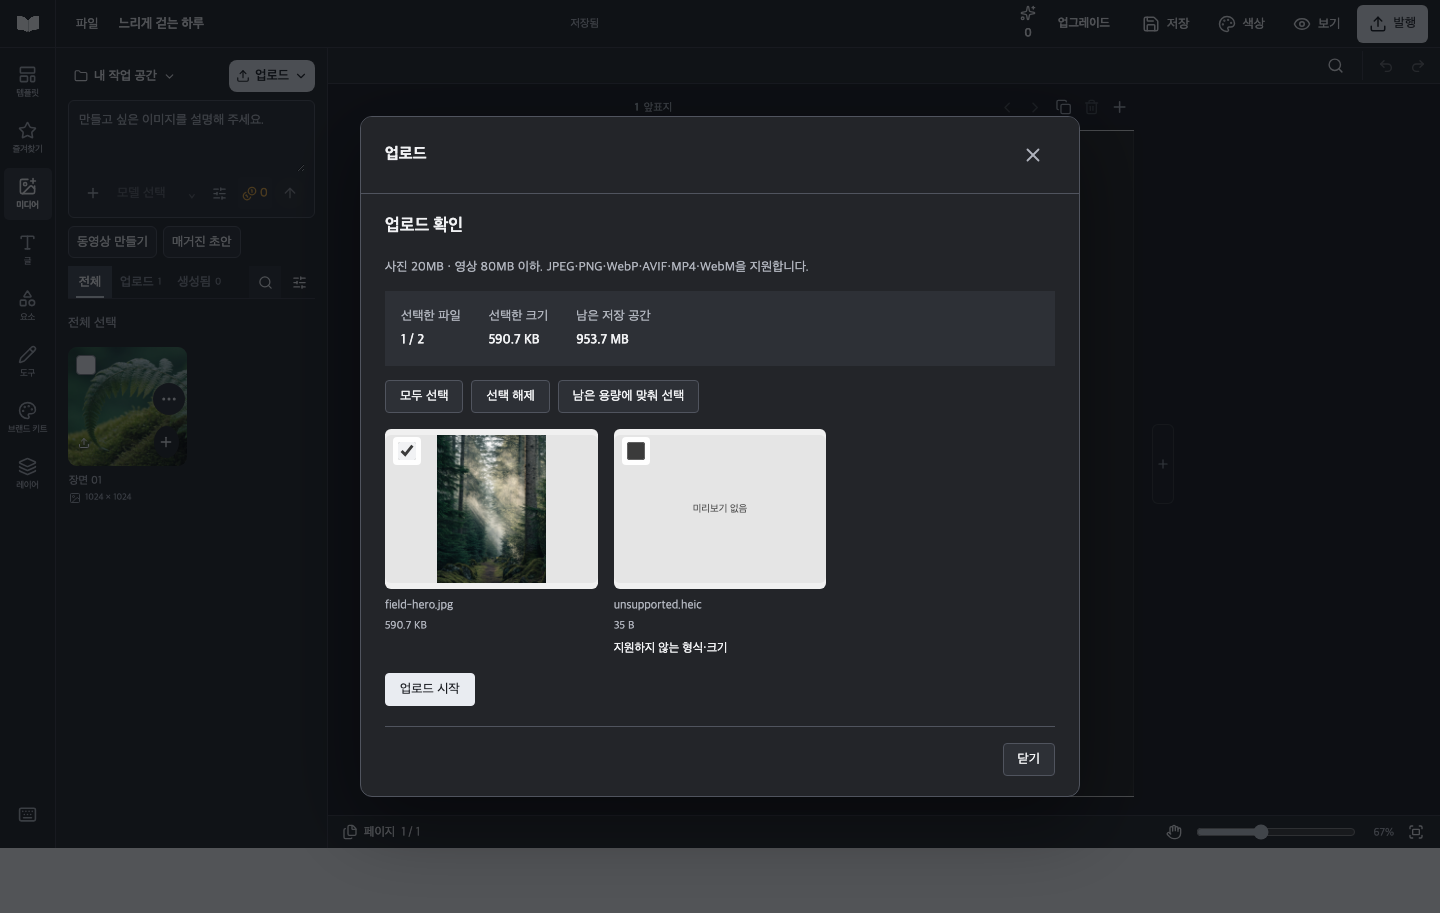Open the 즐겨찾기 star panel
The height and width of the screenshot is (913, 1440).
tap(27, 137)
